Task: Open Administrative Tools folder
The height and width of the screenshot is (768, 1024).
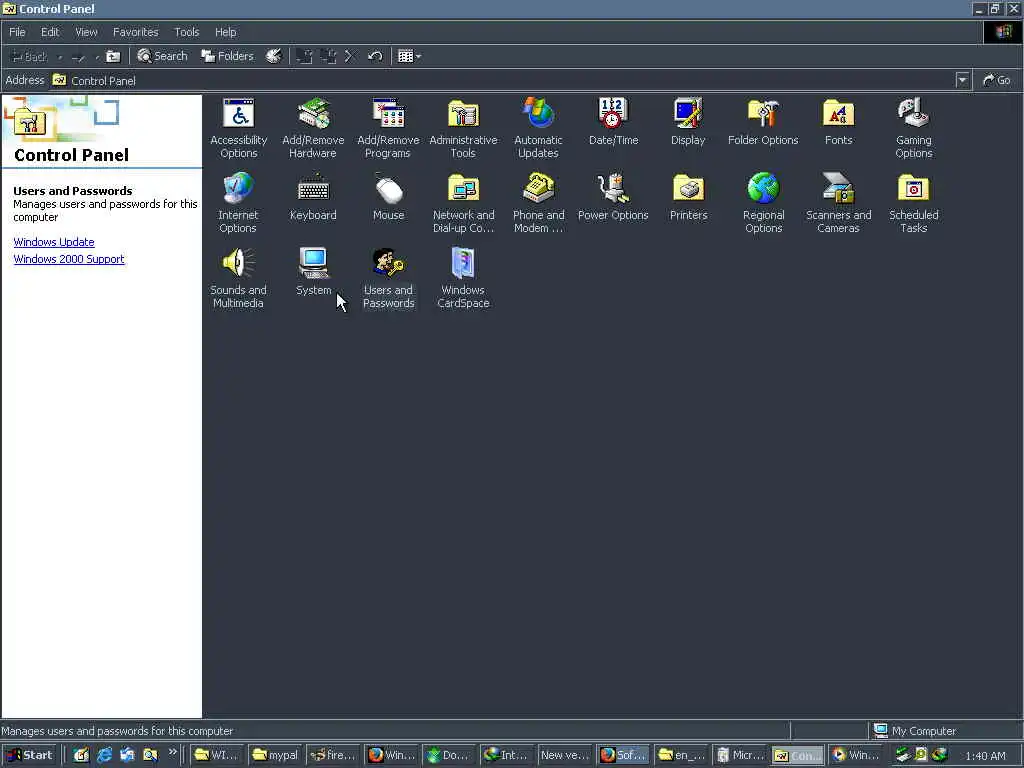Action: (463, 128)
